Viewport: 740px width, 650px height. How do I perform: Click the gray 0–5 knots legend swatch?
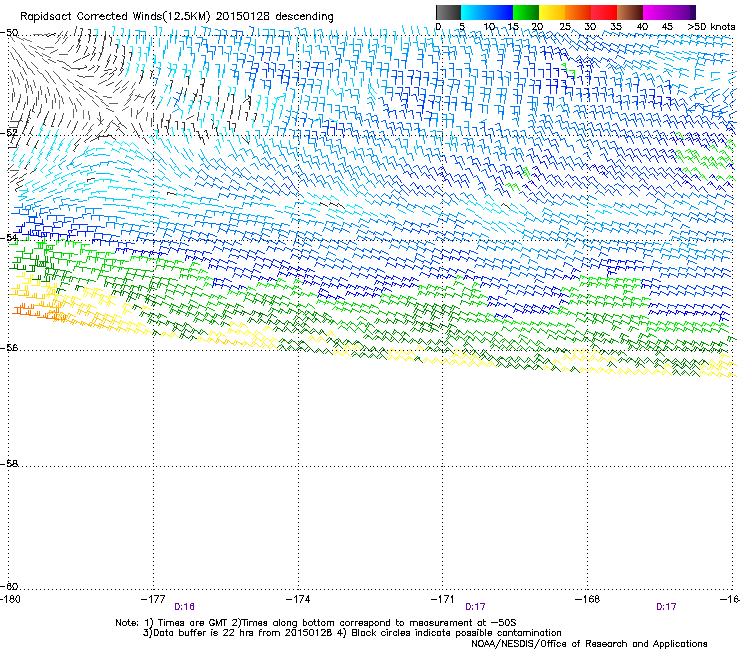448,12
